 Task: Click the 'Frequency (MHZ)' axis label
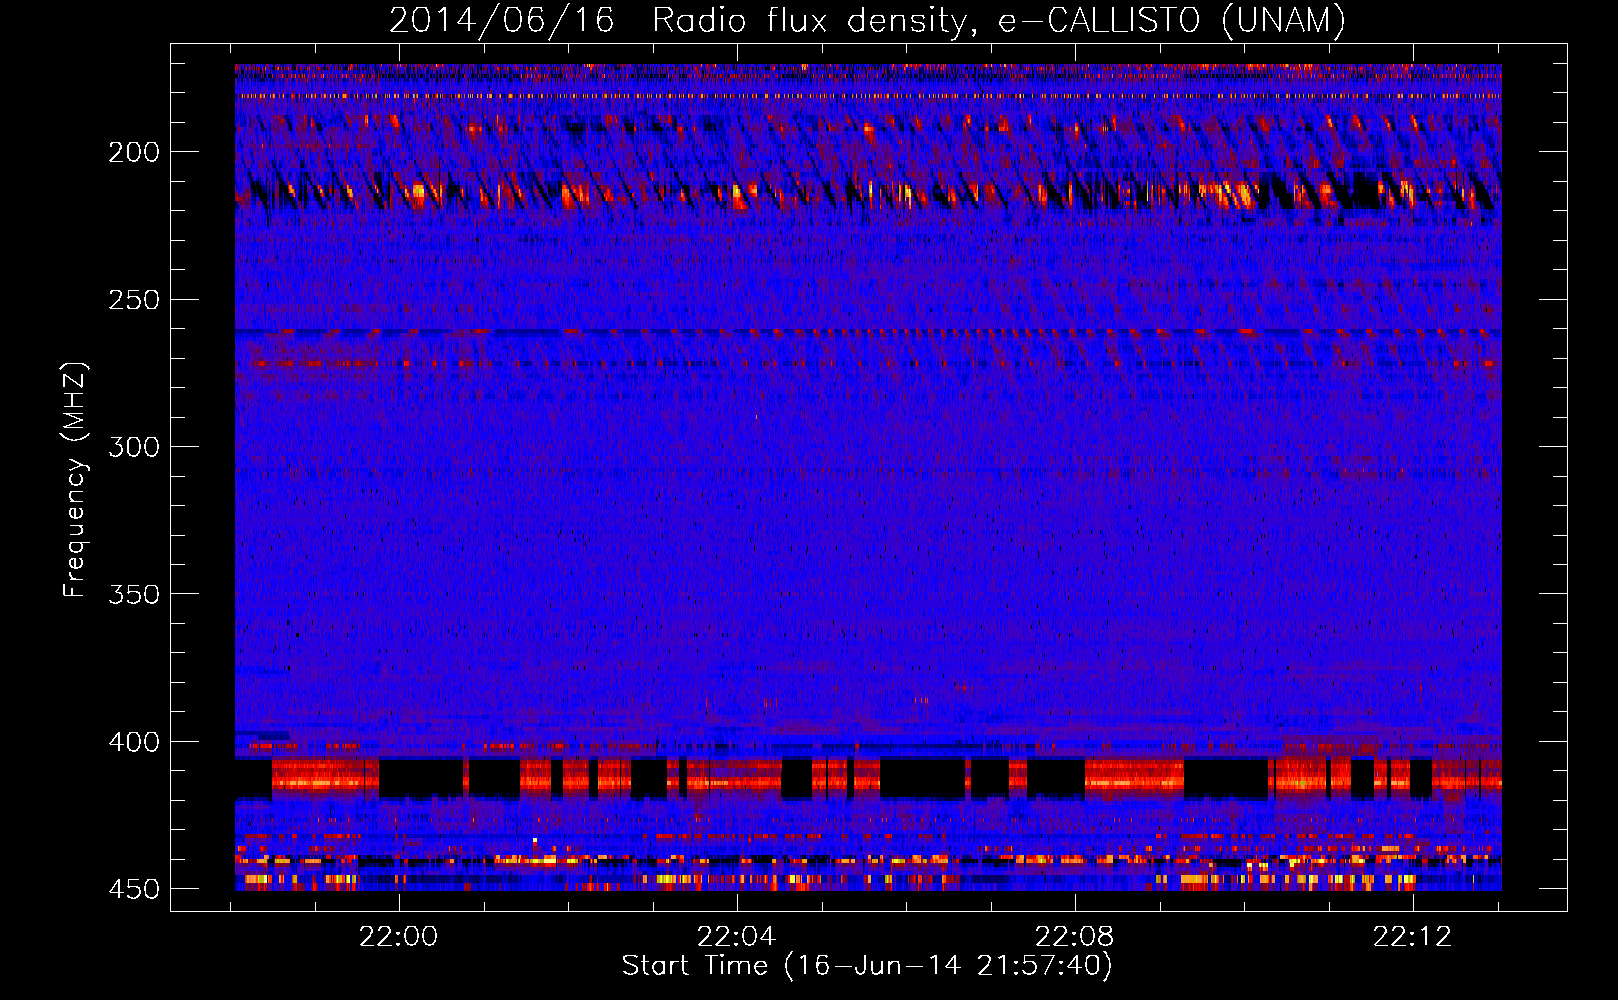click(75, 479)
